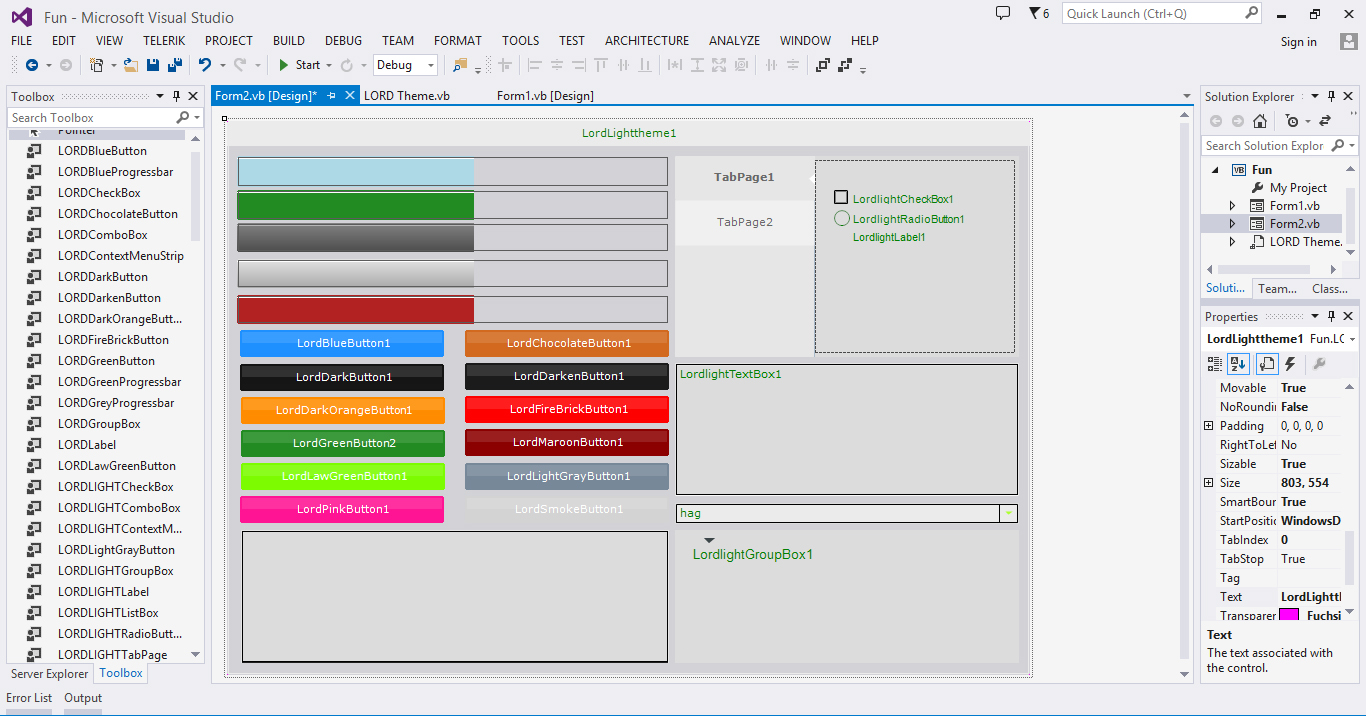
Task: Select the LordlightRadioButton1 radio button
Action: coord(842,219)
